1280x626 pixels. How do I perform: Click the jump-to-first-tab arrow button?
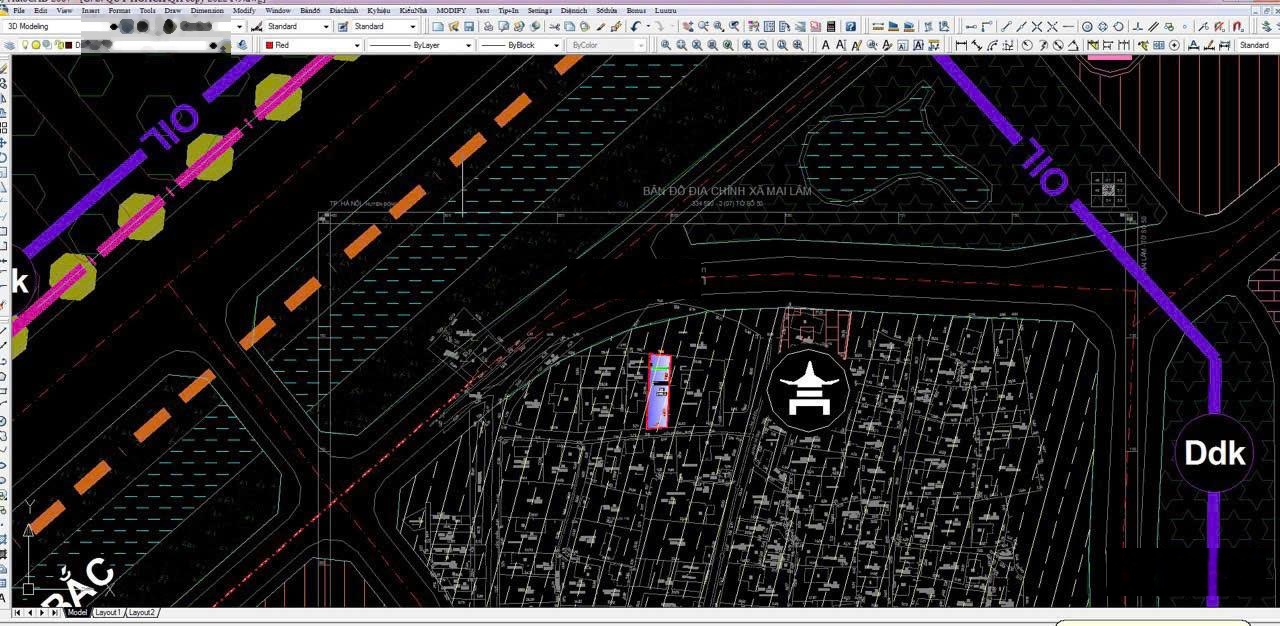(x=17, y=612)
